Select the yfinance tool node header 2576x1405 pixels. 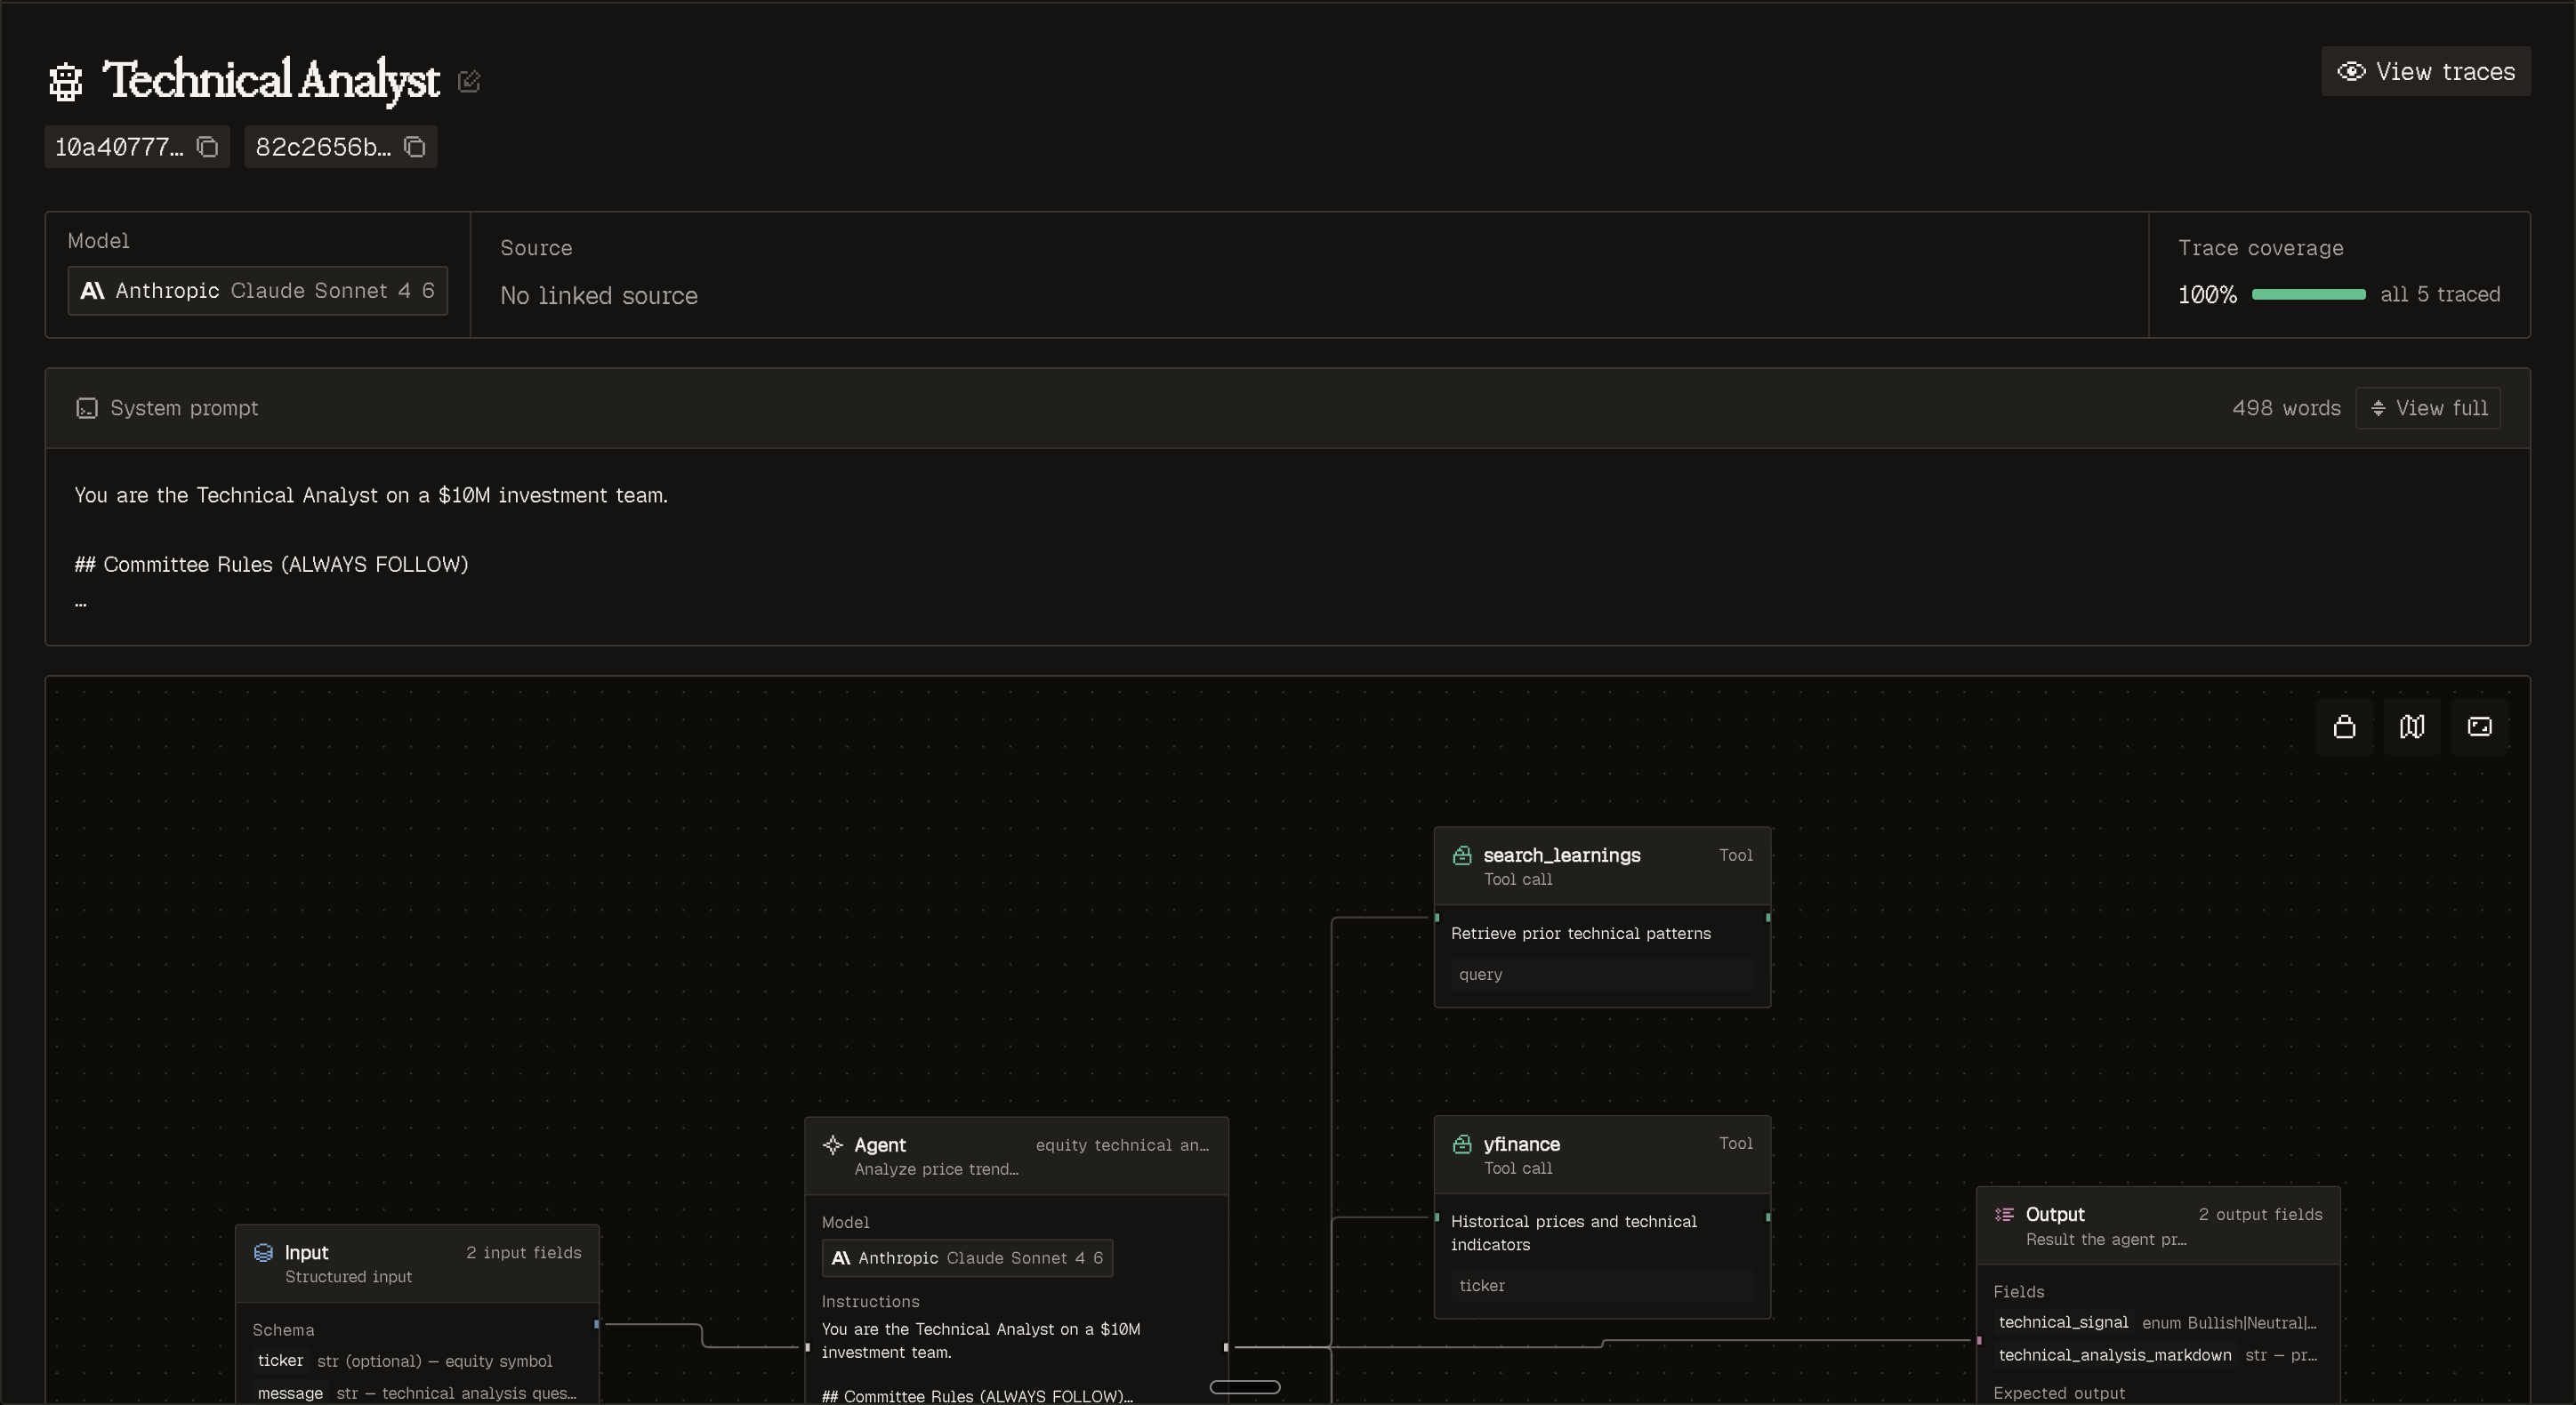point(1602,1155)
